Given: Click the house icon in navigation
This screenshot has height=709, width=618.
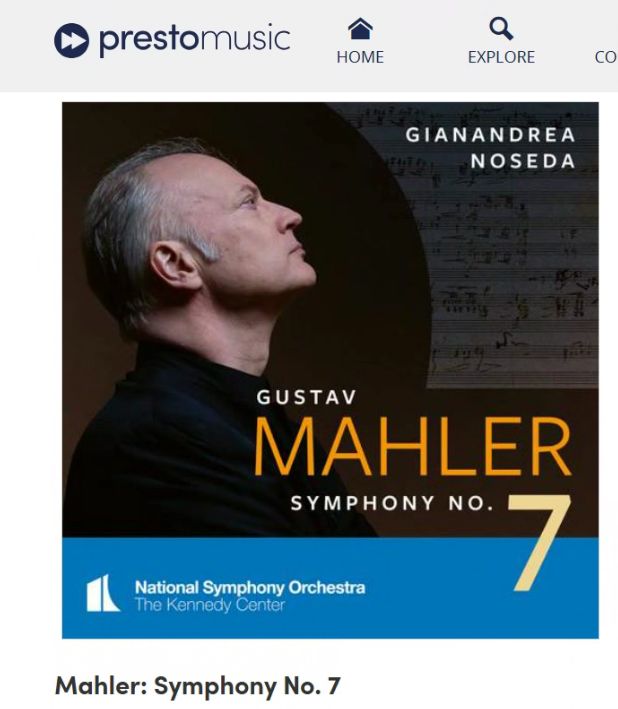Looking at the screenshot, I should coord(359,28).
